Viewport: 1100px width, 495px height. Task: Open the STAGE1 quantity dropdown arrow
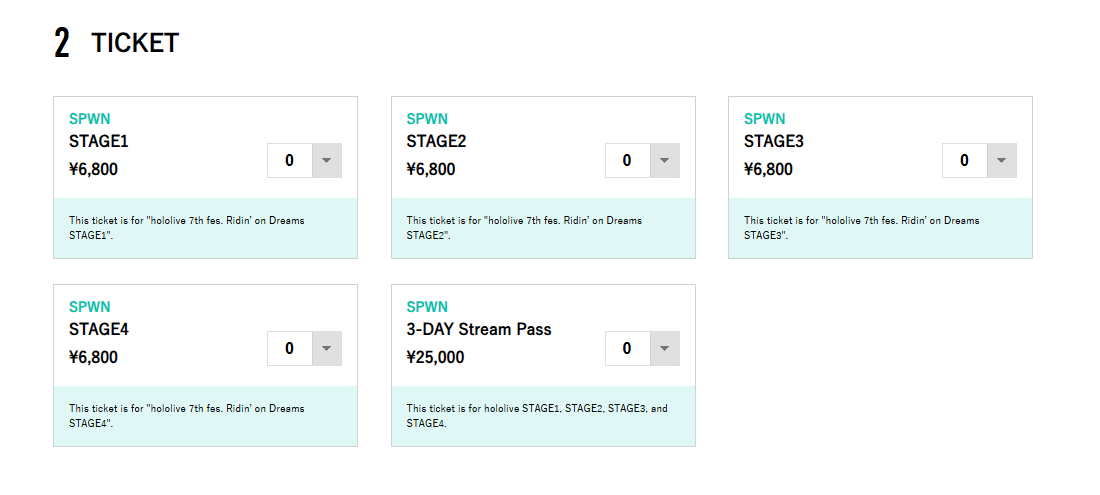(327, 161)
